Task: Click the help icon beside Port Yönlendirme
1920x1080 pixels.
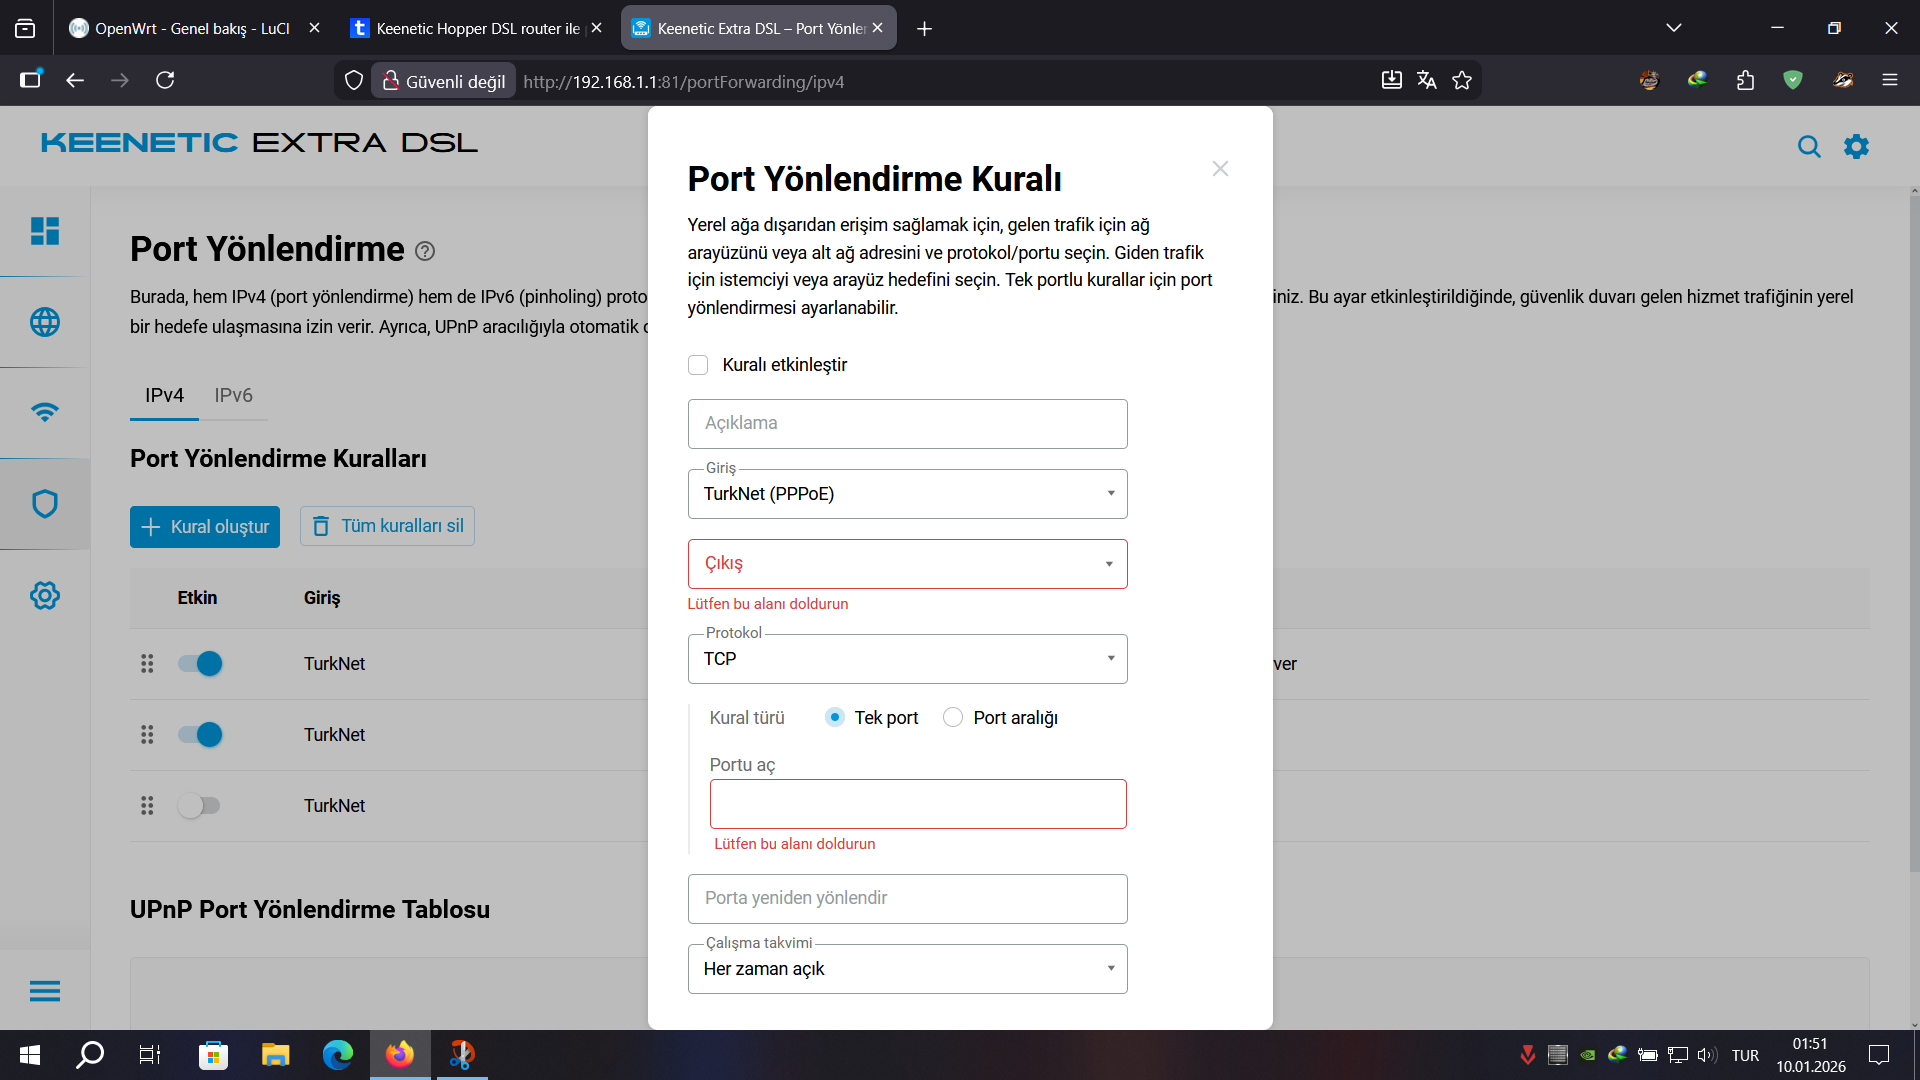Action: [425, 251]
